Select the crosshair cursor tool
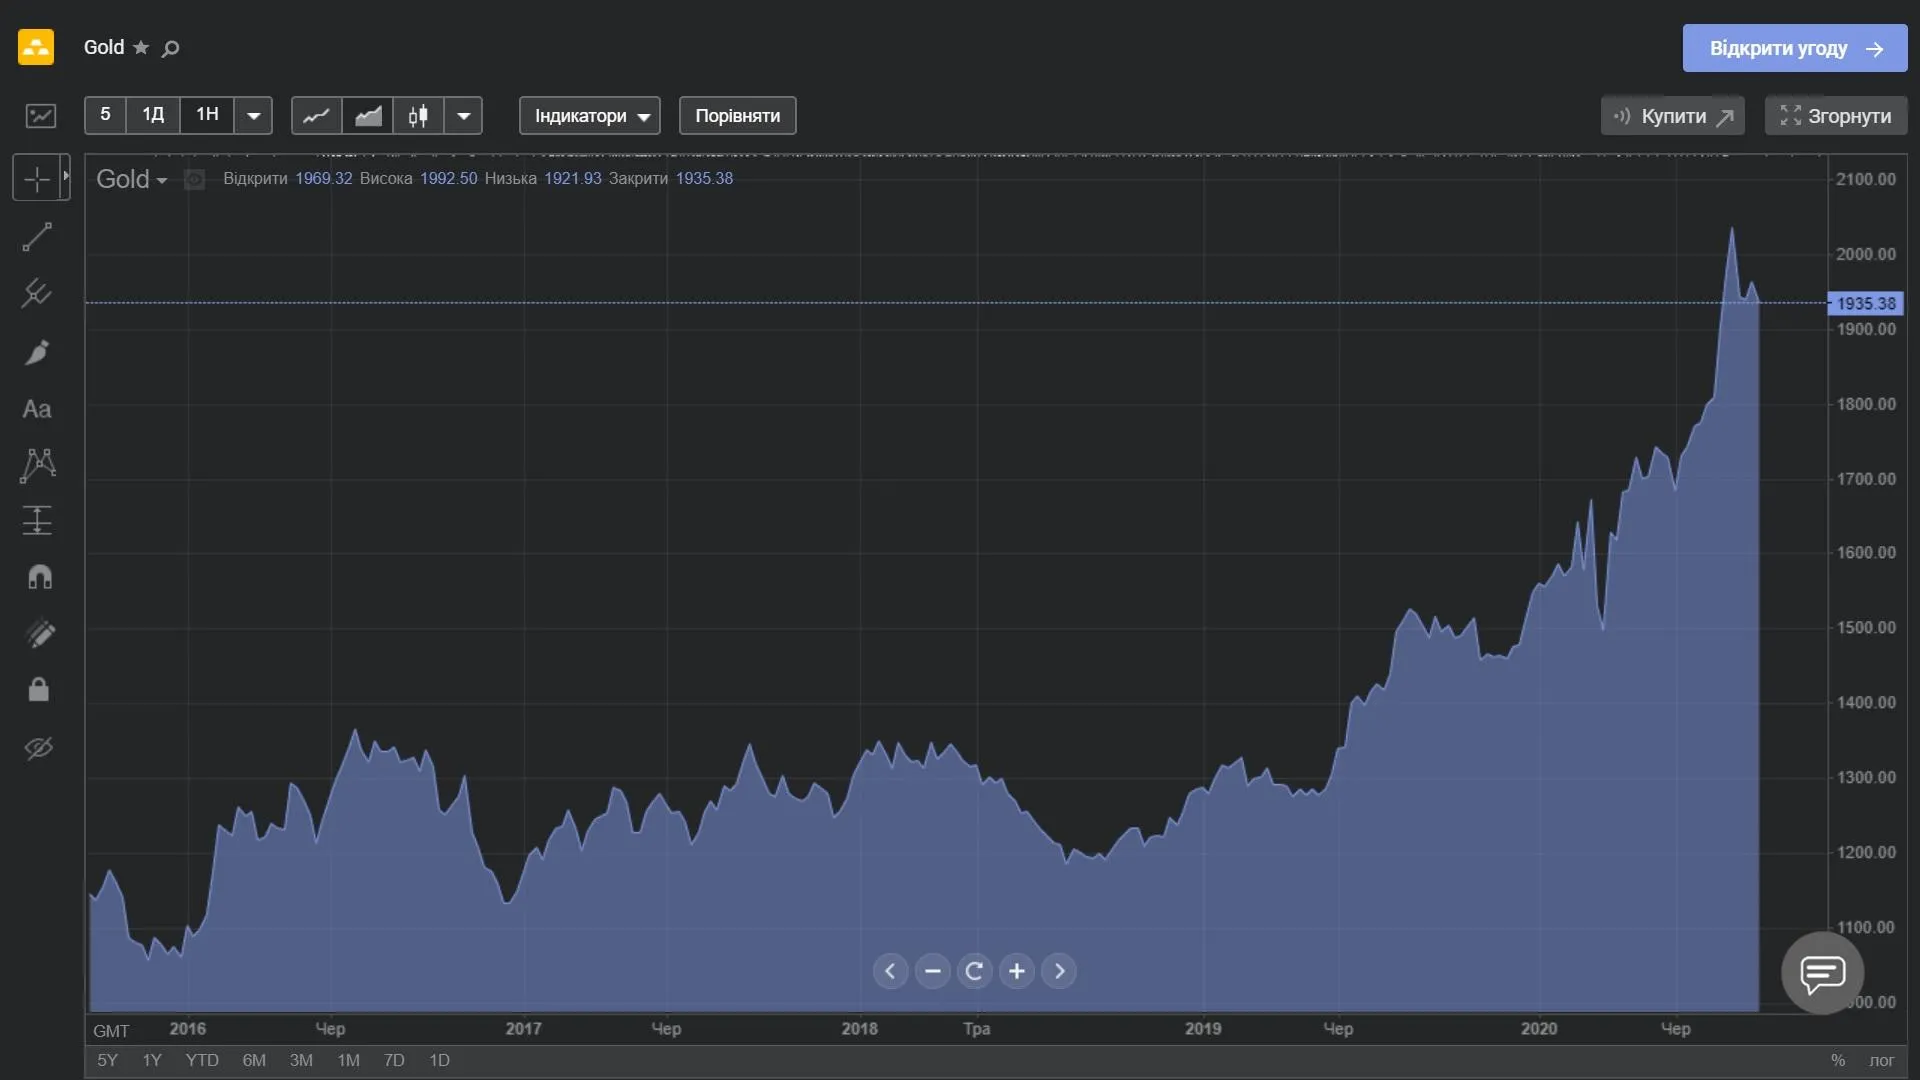 click(37, 179)
